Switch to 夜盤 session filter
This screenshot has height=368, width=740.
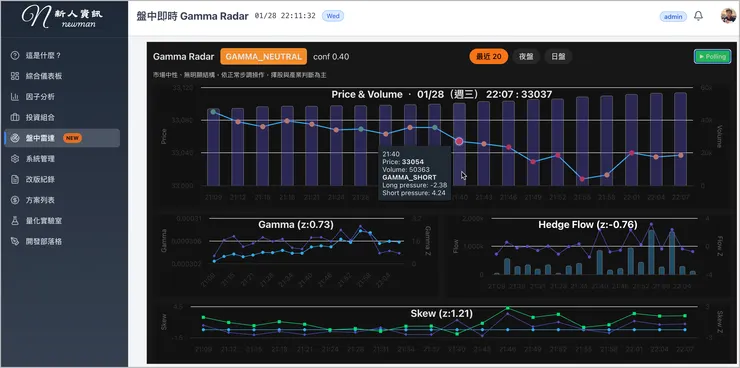click(526, 57)
